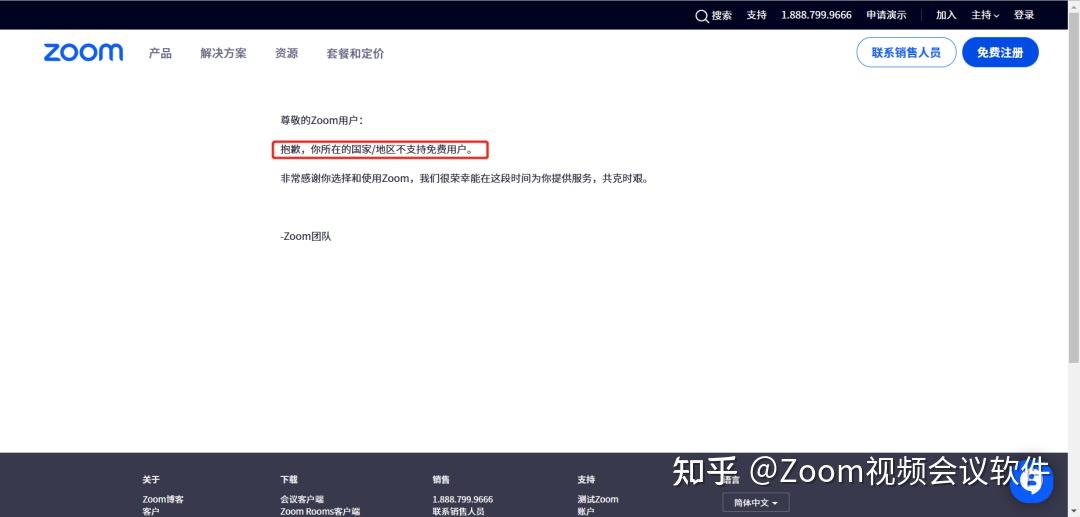Image resolution: width=1080 pixels, height=517 pixels.
Task: Click the text 尊敬的Zoom用户
Action: pos(322,120)
